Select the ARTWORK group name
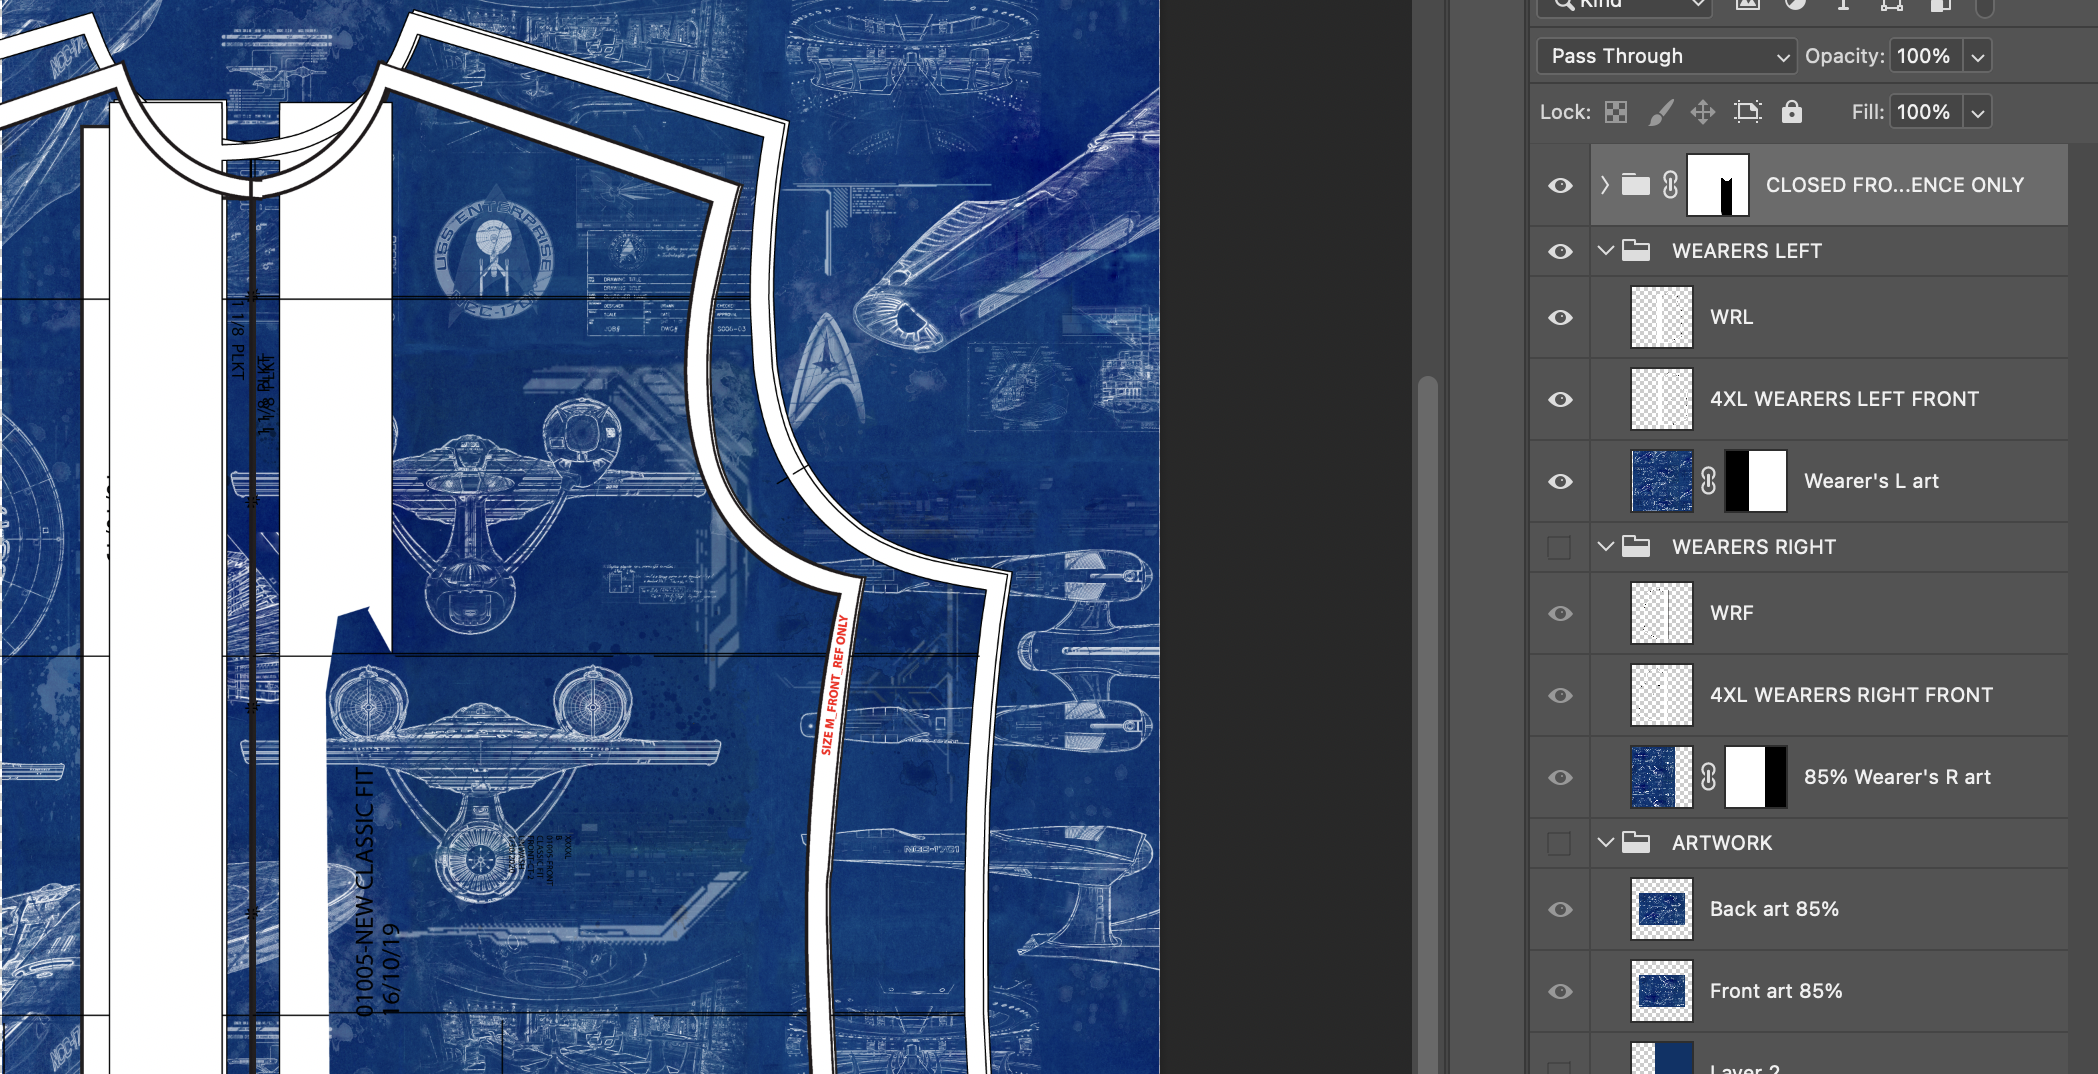 coord(1722,843)
